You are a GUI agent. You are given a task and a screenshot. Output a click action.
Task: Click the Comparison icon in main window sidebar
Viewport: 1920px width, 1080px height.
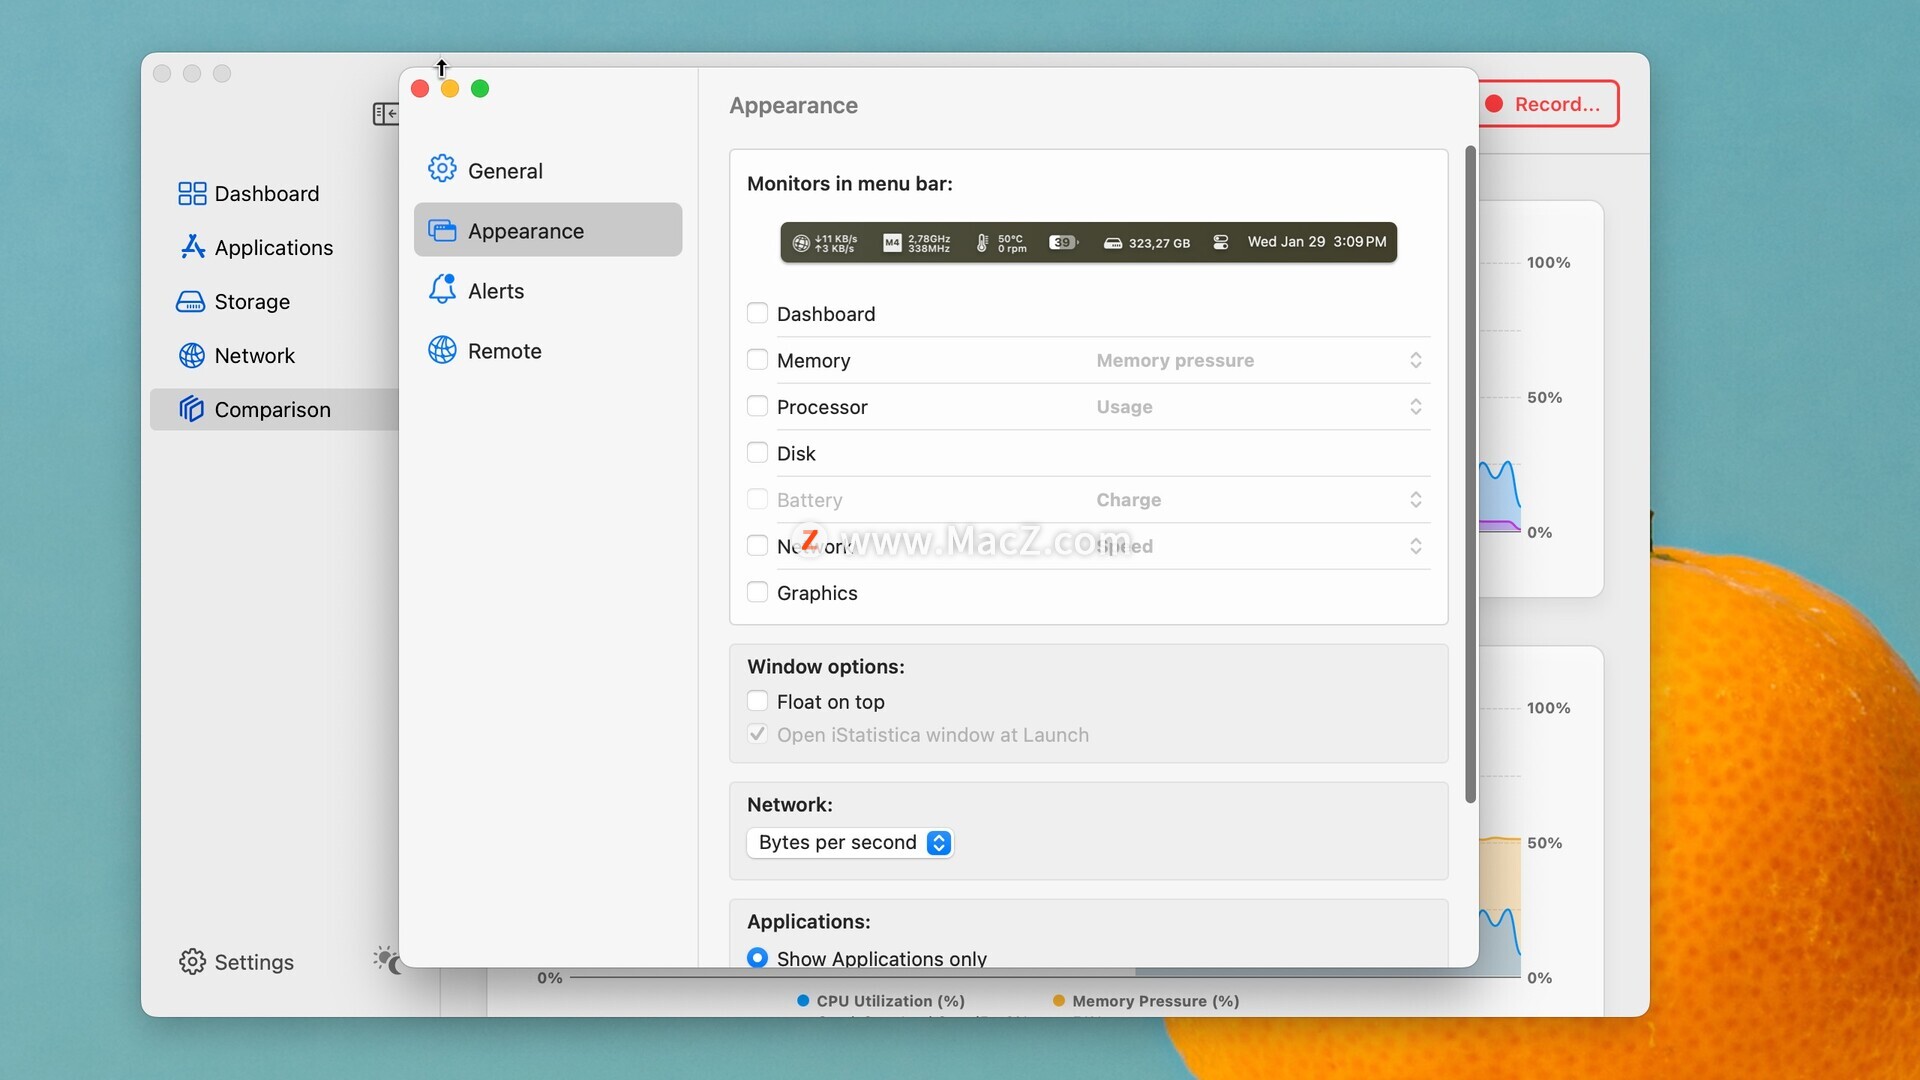click(191, 409)
